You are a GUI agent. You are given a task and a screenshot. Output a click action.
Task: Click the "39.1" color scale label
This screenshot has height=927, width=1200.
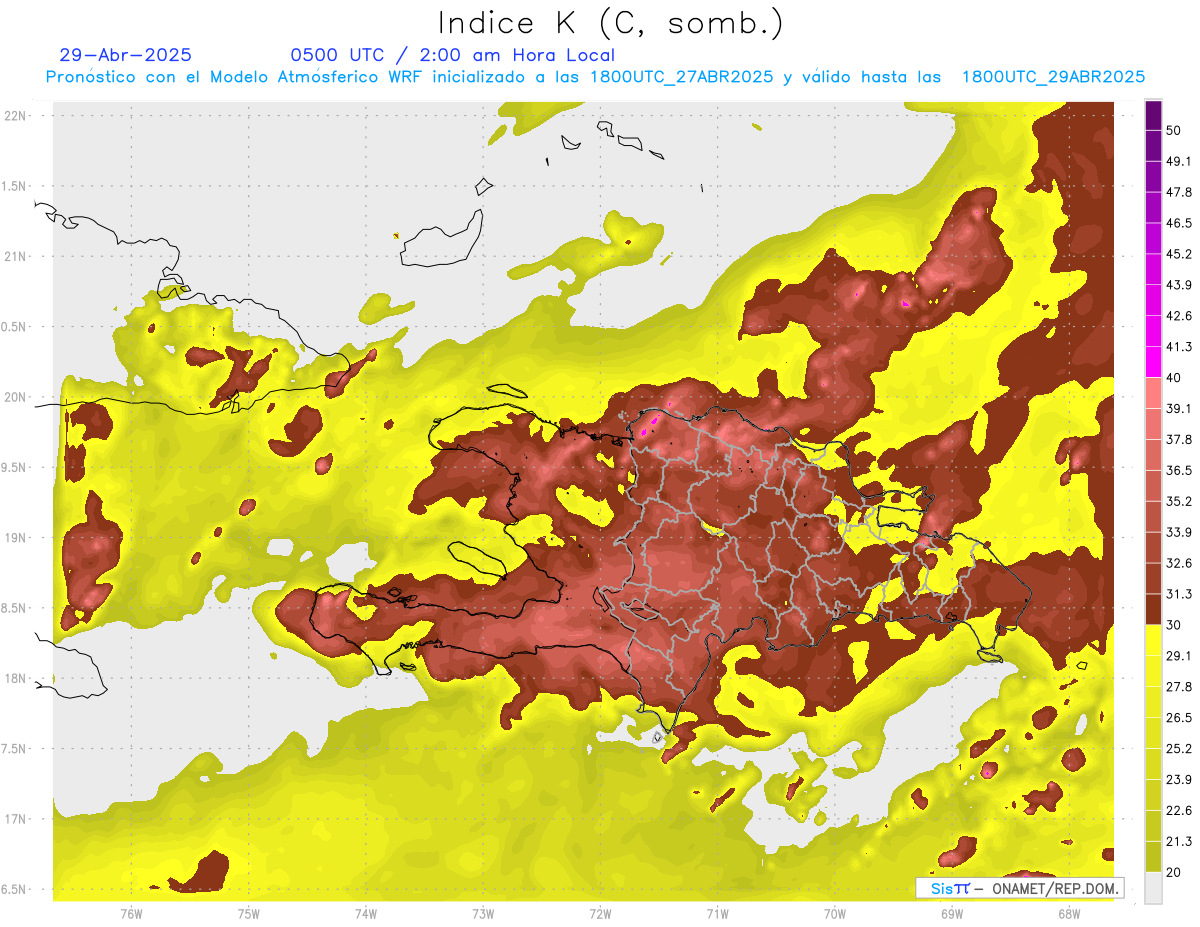click(x=1179, y=408)
